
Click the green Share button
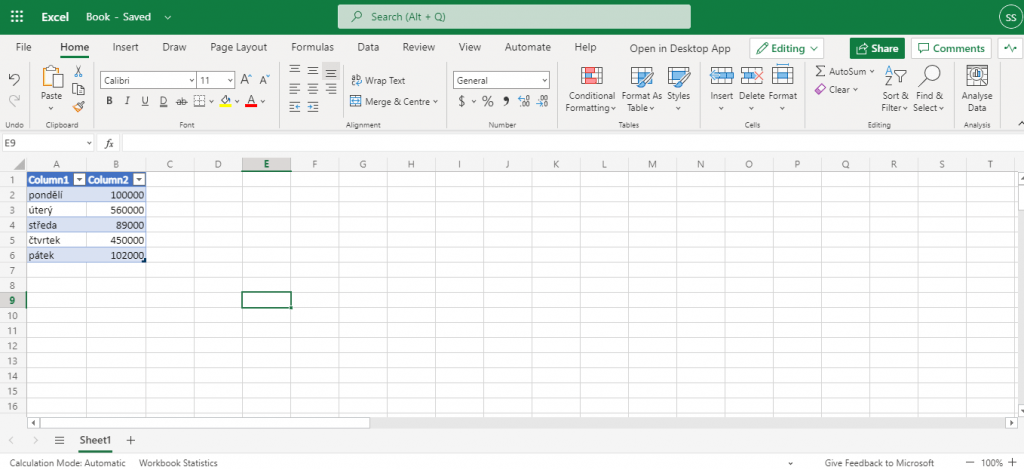(x=877, y=48)
